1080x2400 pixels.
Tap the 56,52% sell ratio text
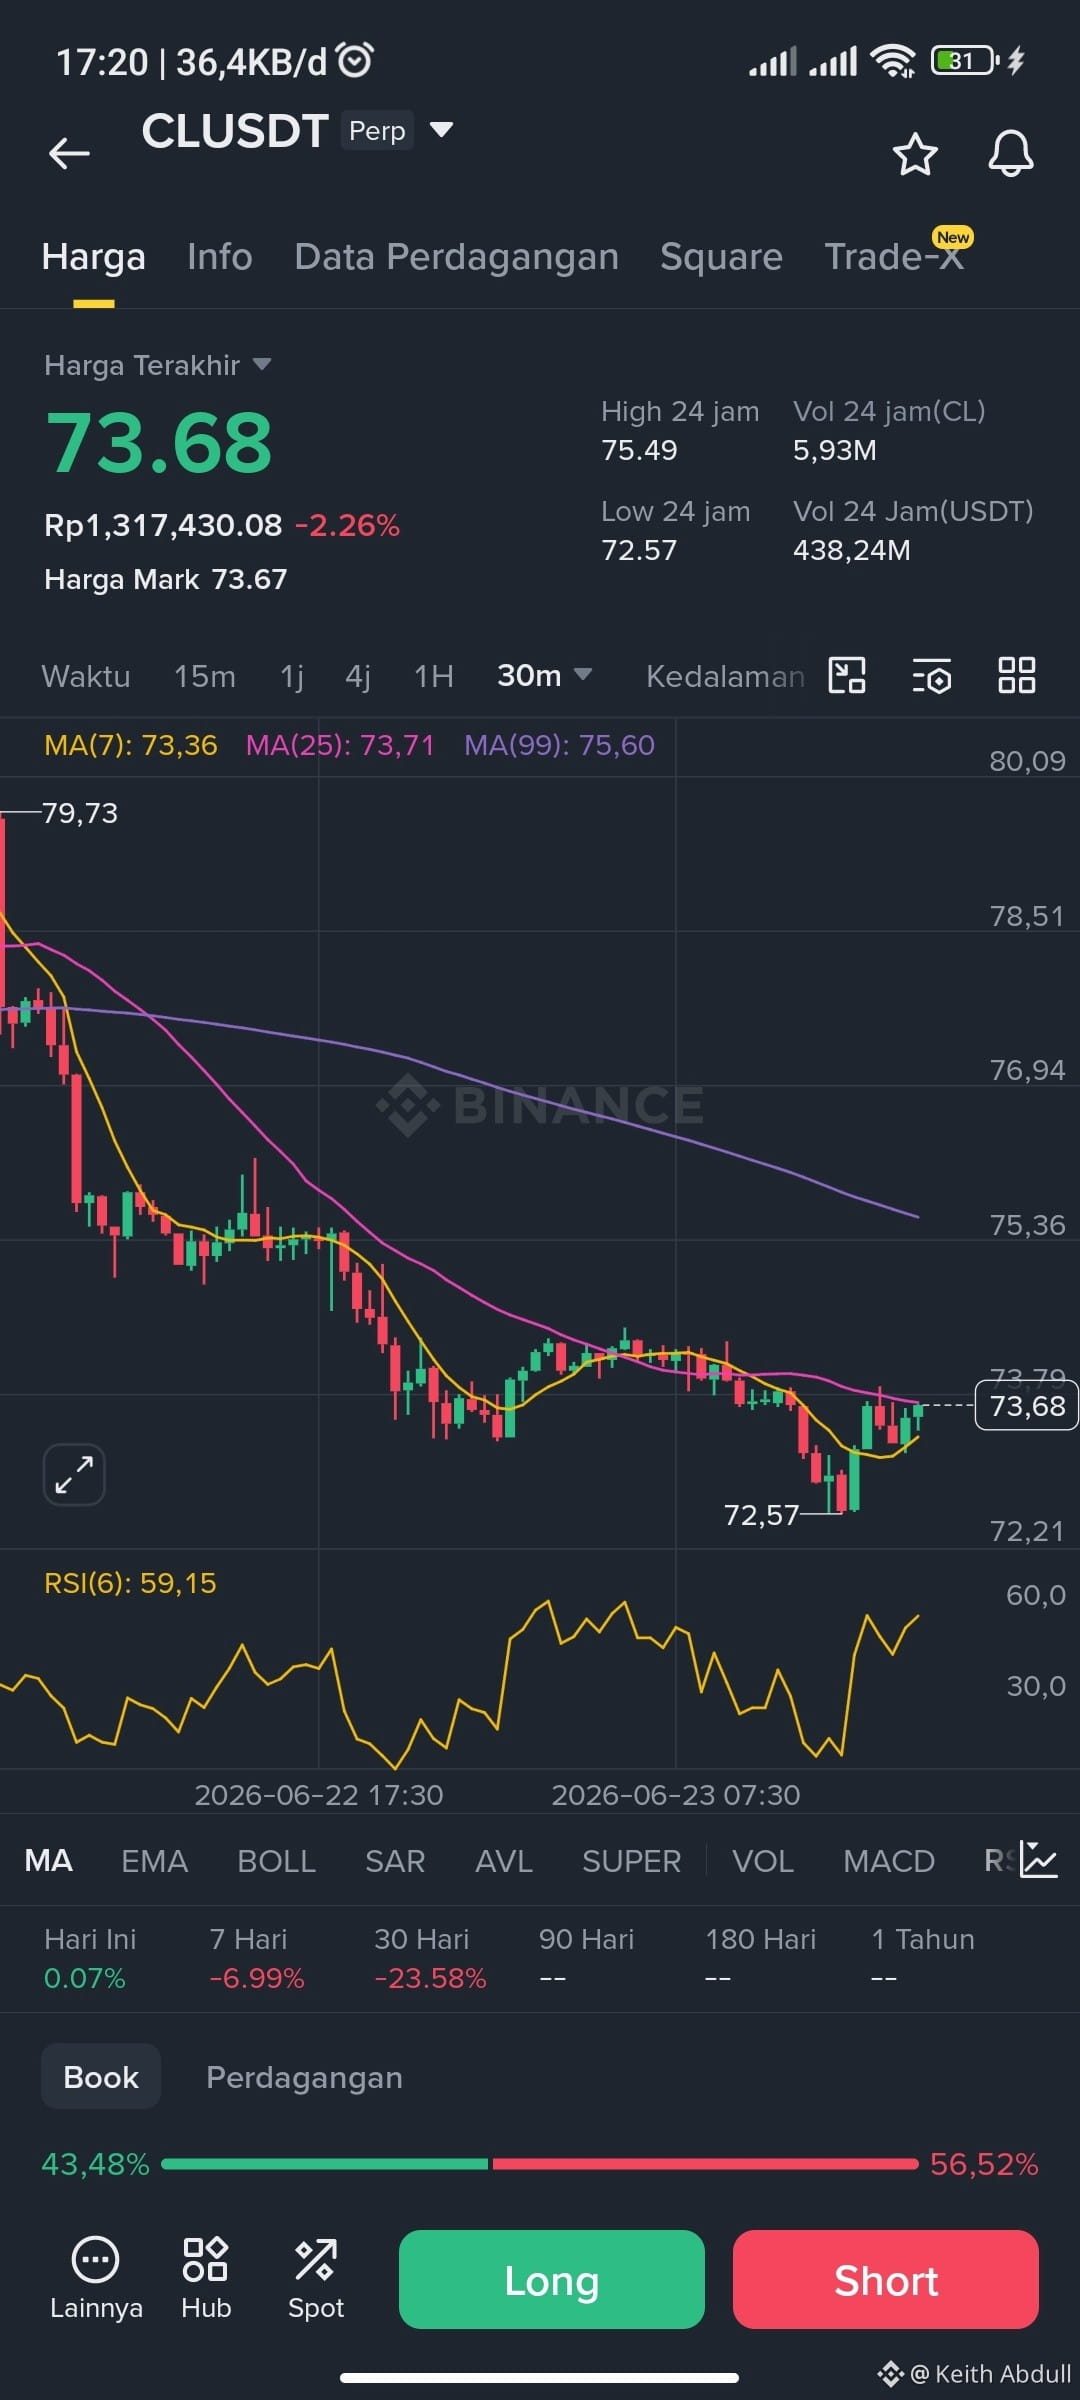[984, 2164]
